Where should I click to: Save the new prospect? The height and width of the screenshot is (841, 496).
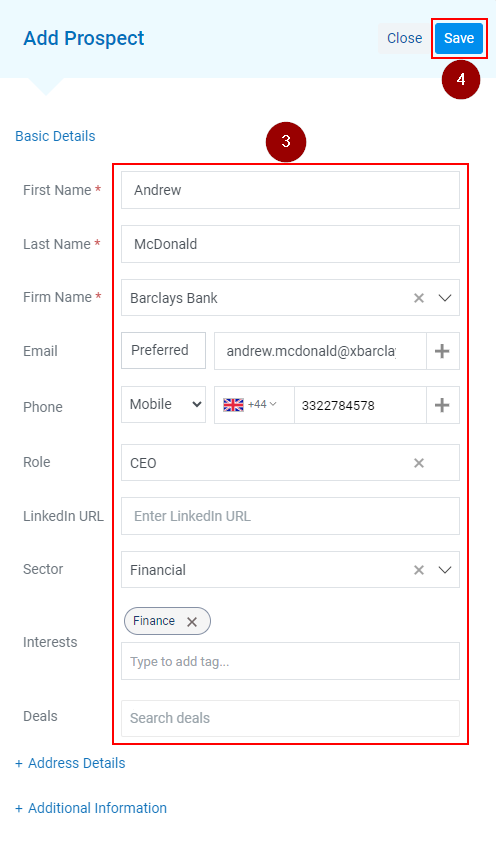pos(459,38)
